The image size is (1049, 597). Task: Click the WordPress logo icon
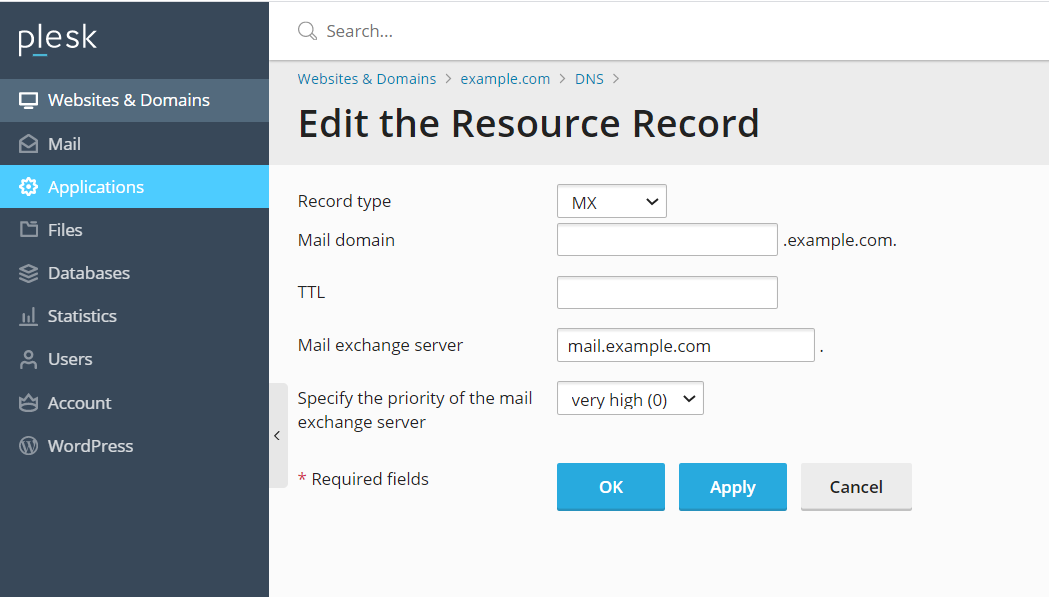[28, 446]
